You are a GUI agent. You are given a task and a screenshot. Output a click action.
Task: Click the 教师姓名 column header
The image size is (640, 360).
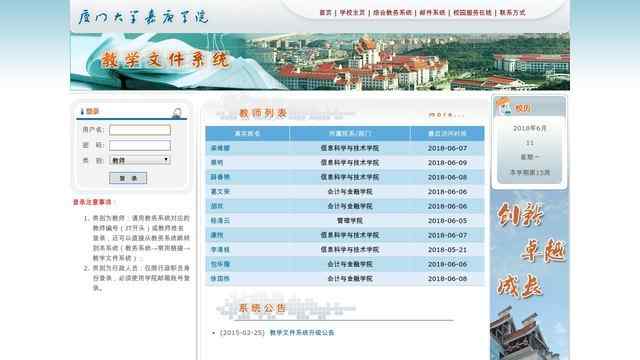pos(247,133)
